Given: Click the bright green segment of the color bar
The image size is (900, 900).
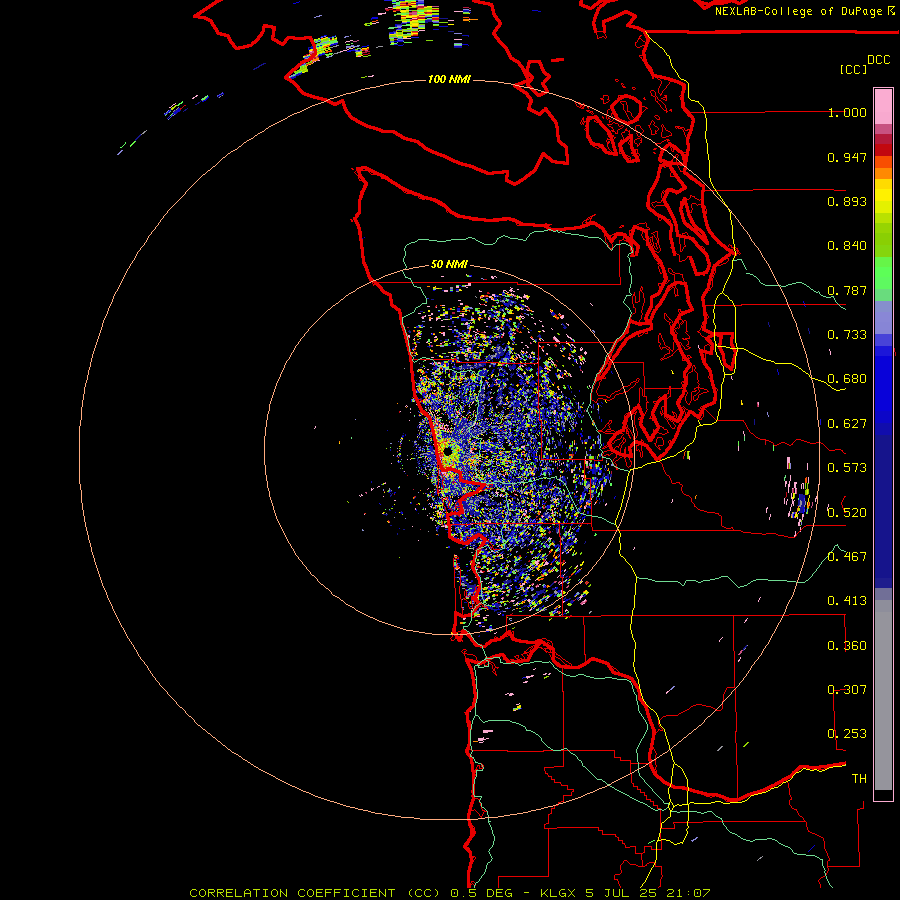Looking at the screenshot, I should pyautogui.click(x=883, y=273).
